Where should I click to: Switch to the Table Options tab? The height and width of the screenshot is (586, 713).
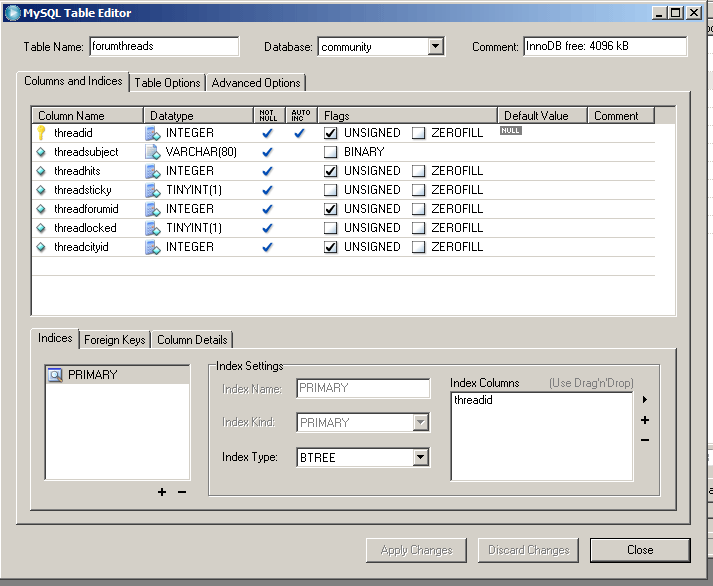(167, 83)
